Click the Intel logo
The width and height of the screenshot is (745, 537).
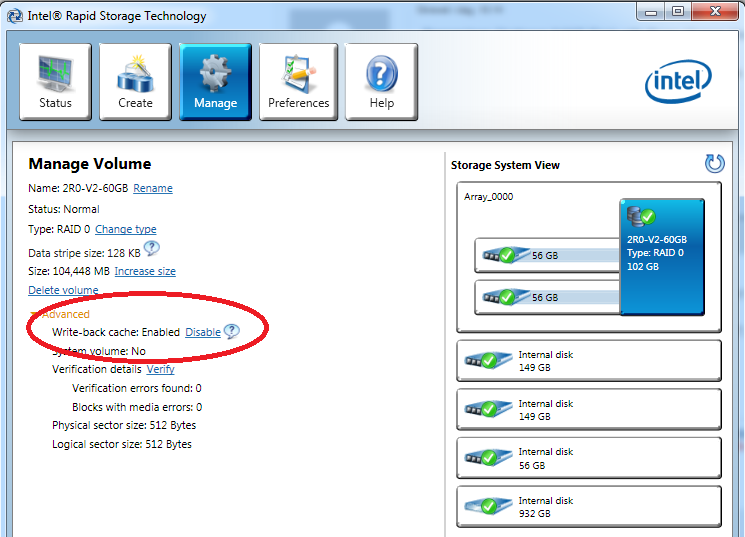pos(678,81)
